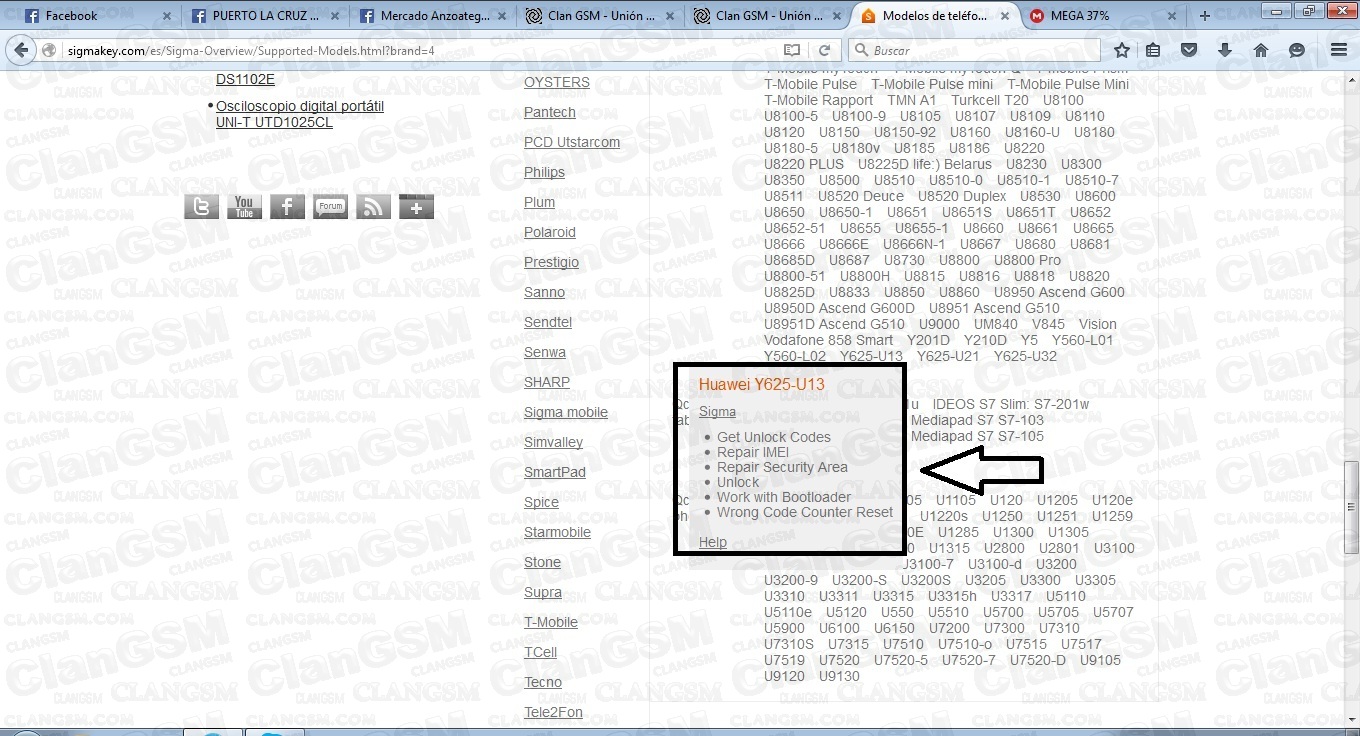Click the scrollbar up arrow

[x=1351, y=79]
